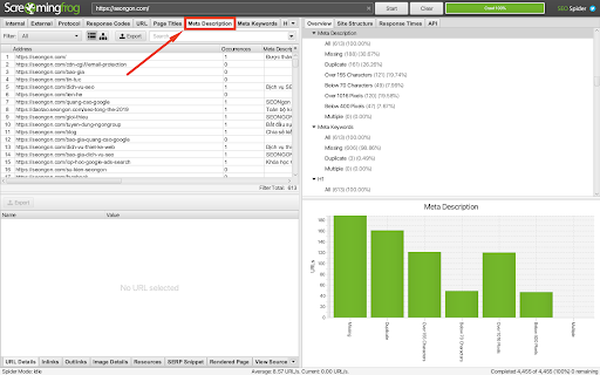Select the /bao-gia-dich-vu-seo URL in row 14
Screen dimensions: 600x375
coord(65,154)
